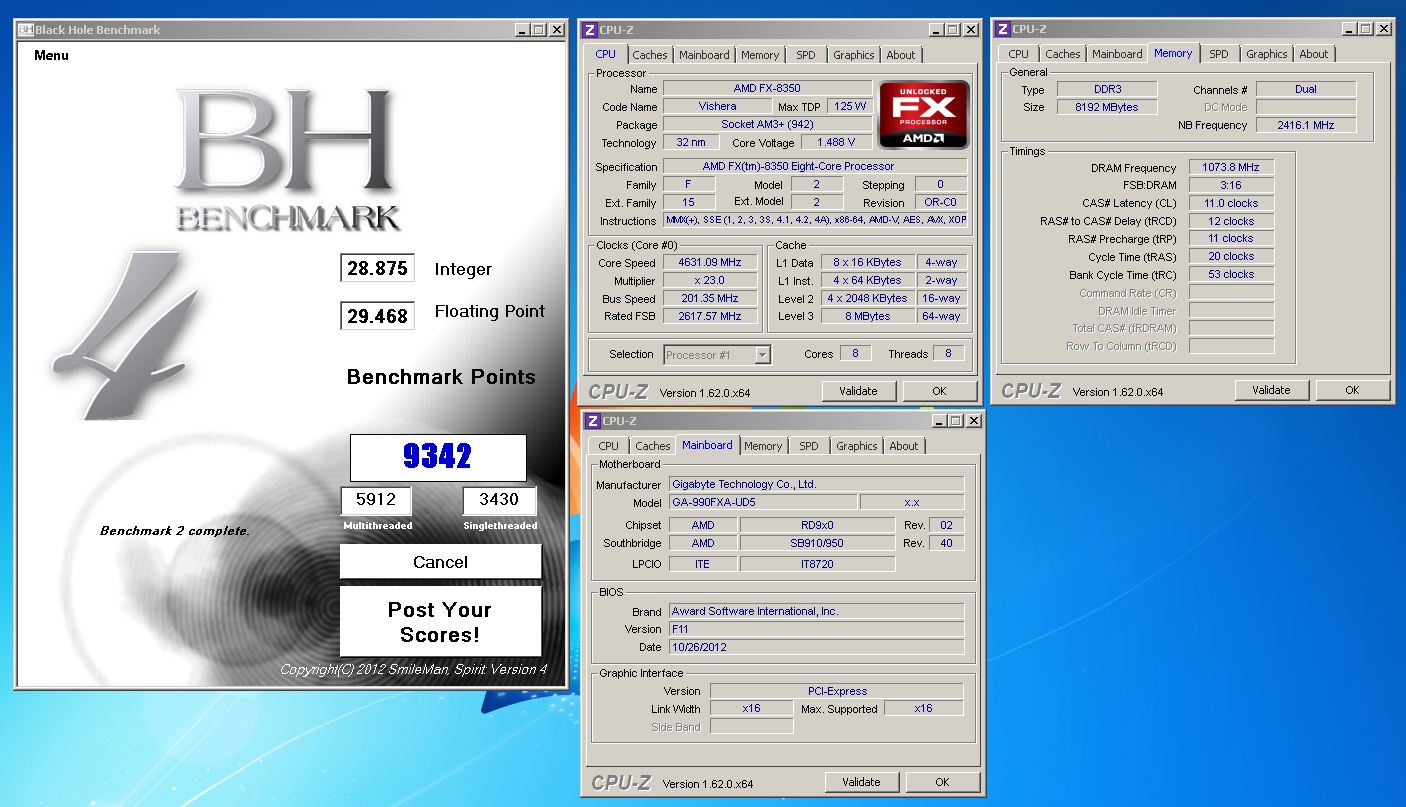1406x807 pixels.
Task: Click the CPU-Z icon in the Mainboard window title bar
Action: coord(591,421)
